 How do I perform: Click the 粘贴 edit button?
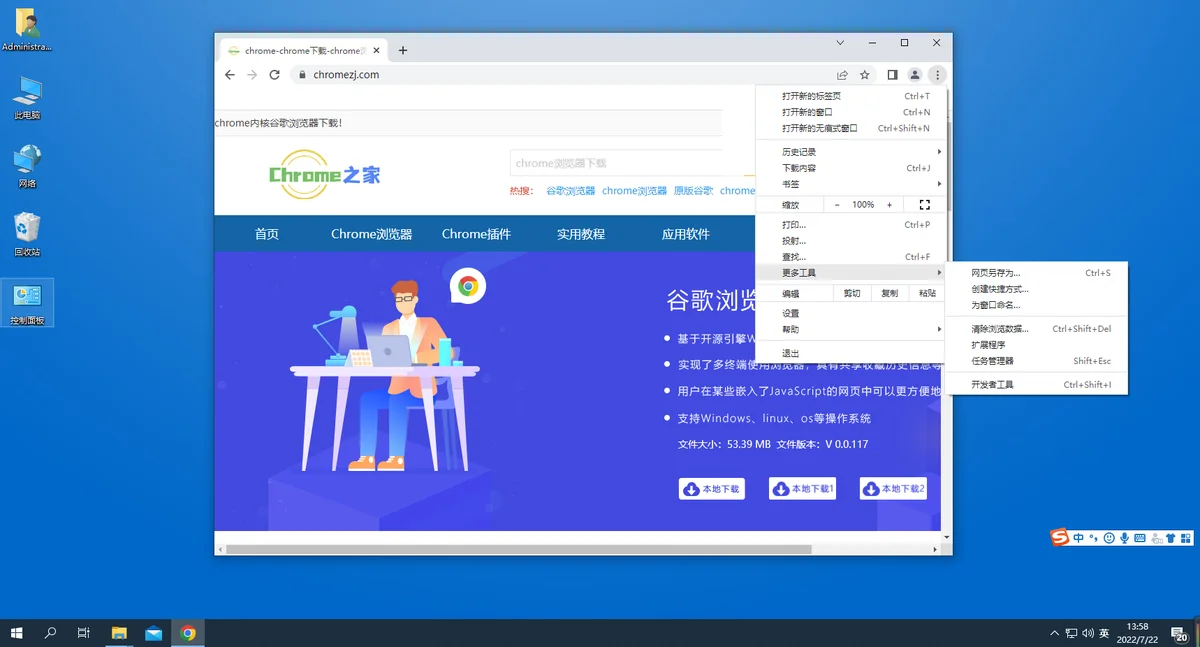tap(927, 294)
